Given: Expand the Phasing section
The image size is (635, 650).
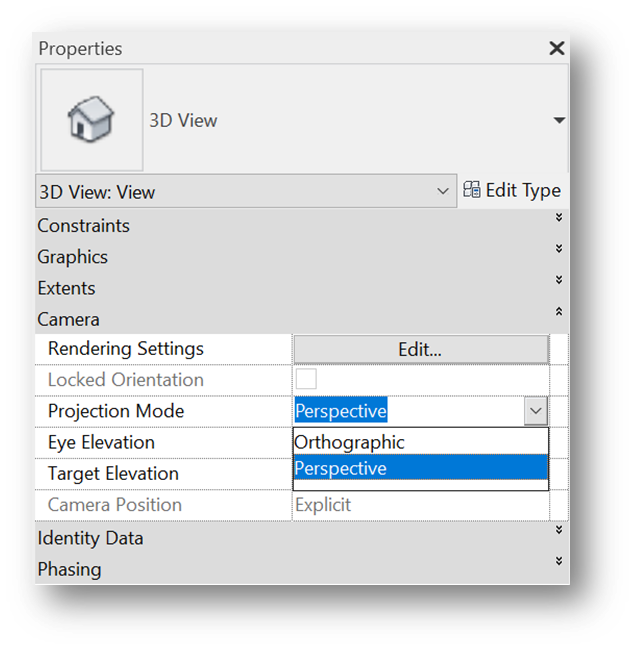Looking at the screenshot, I should click(559, 561).
